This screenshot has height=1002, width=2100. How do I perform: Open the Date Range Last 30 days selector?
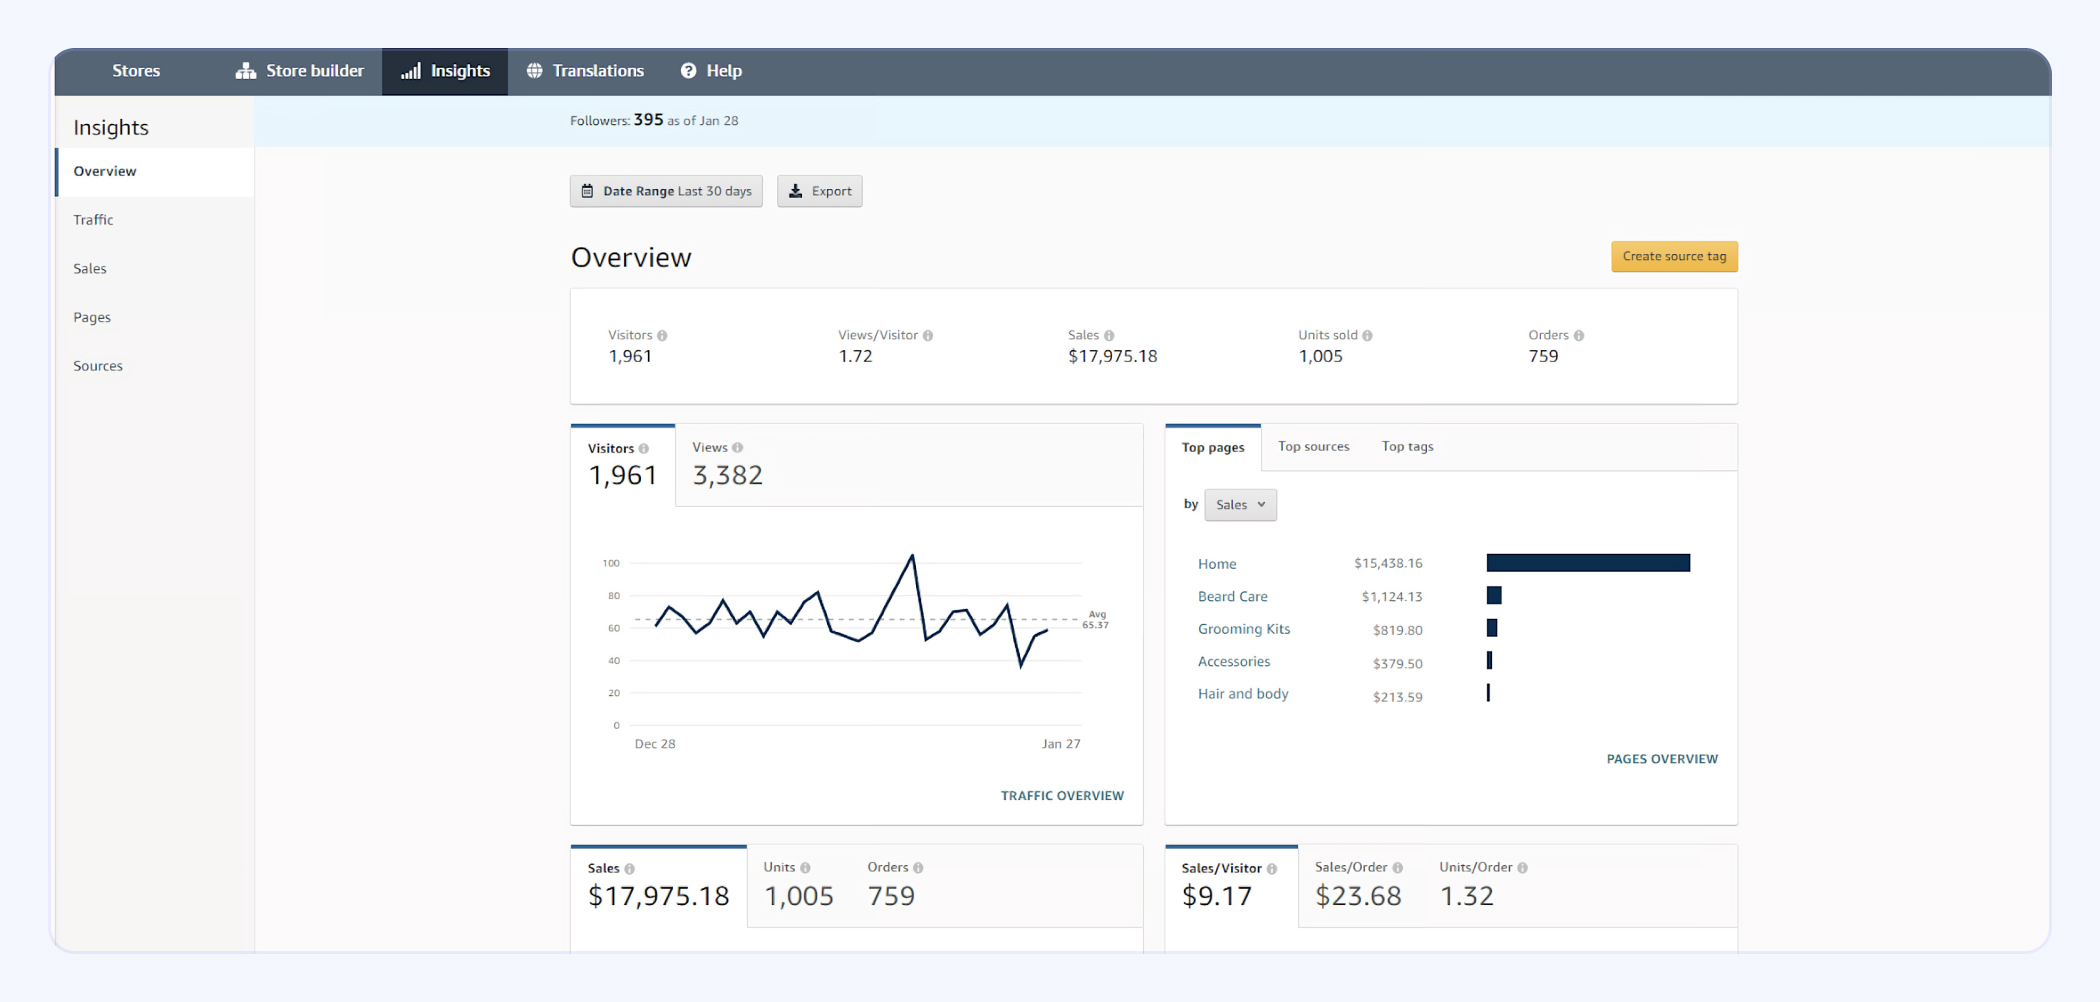[666, 191]
